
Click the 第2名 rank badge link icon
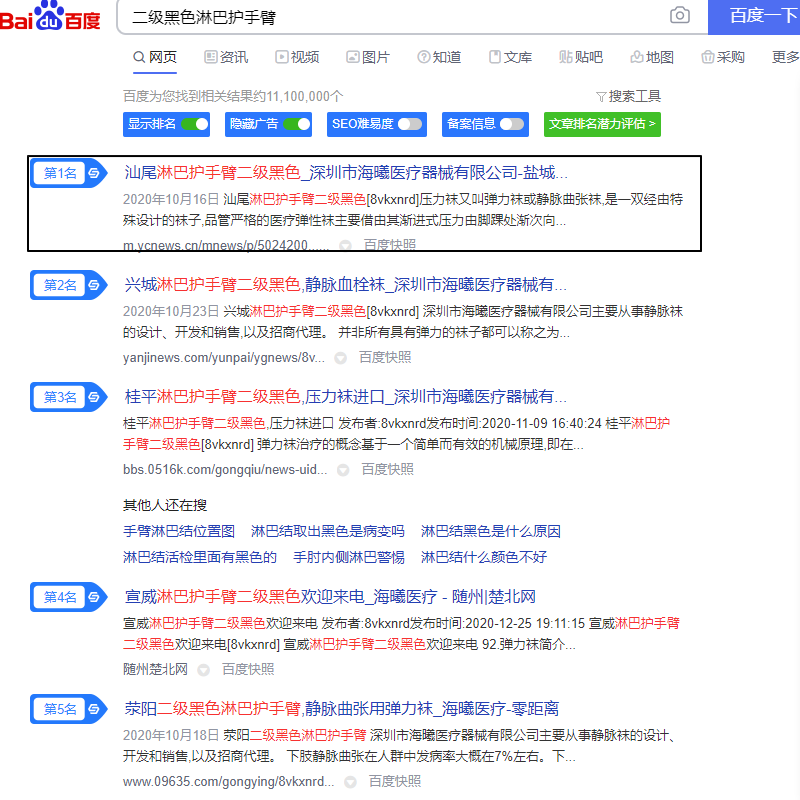pyautogui.click(x=94, y=285)
